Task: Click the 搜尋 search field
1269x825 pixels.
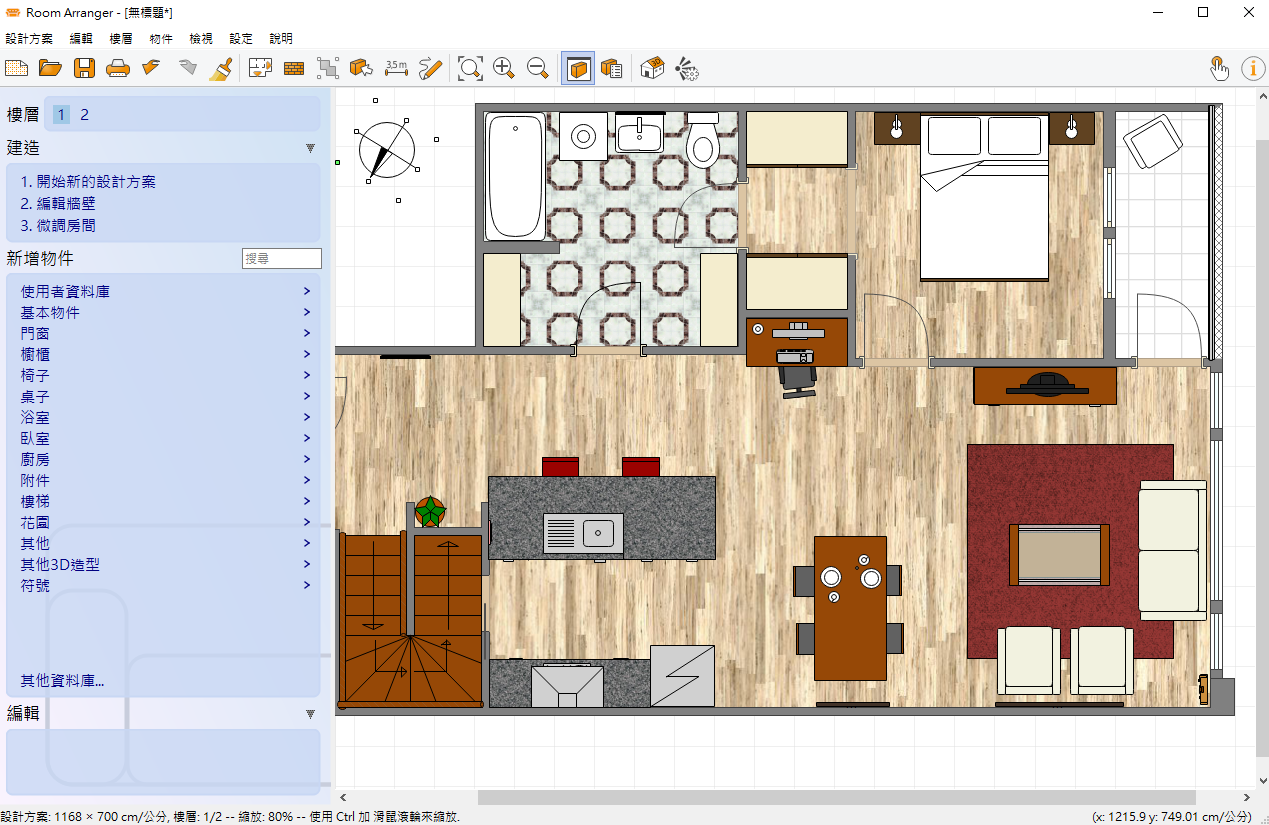Action: [x=281, y=259]
